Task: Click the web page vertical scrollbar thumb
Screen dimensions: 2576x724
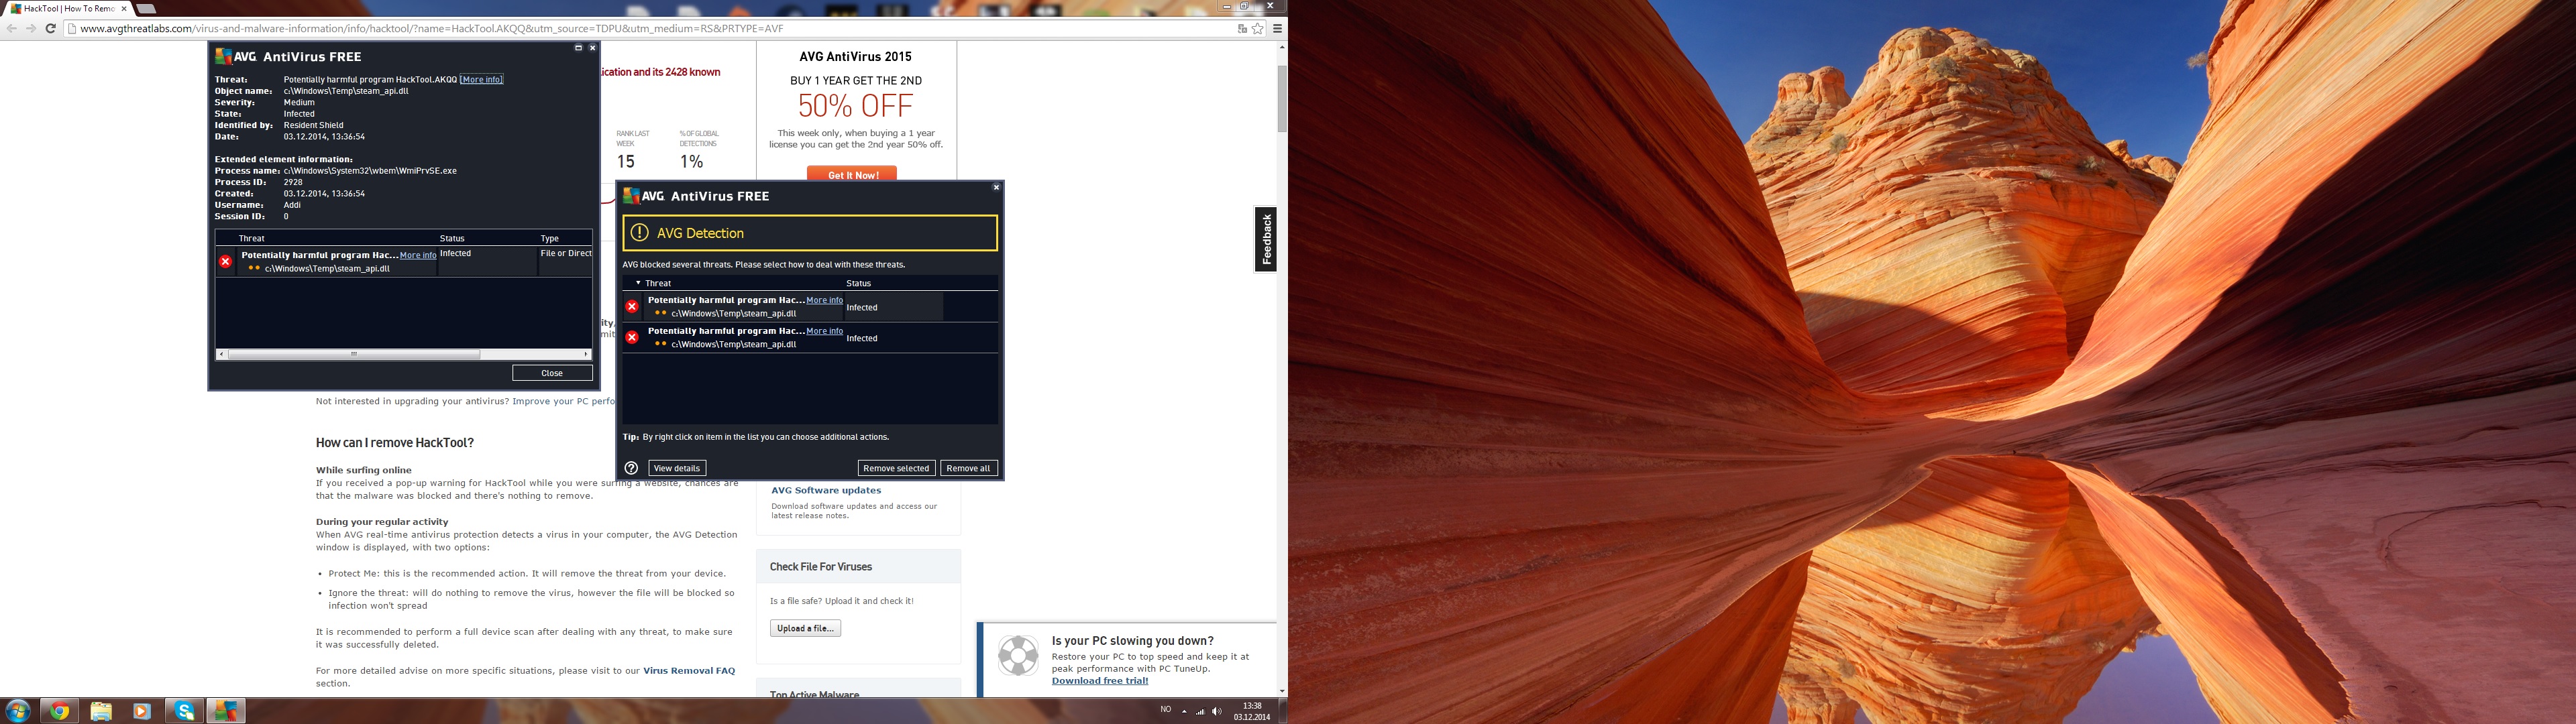Action: point(1282,98)
